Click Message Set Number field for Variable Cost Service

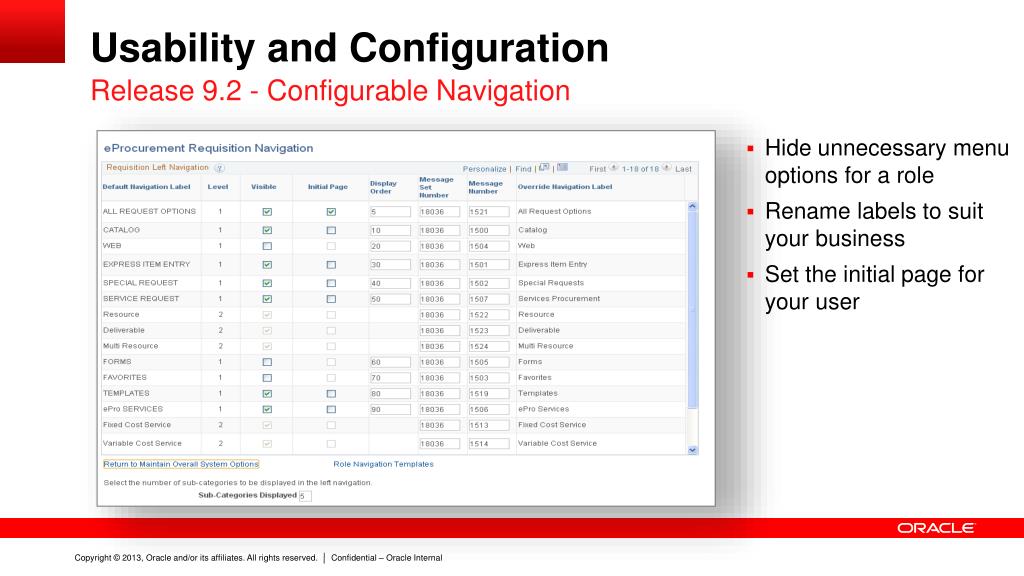click(440, 443)
